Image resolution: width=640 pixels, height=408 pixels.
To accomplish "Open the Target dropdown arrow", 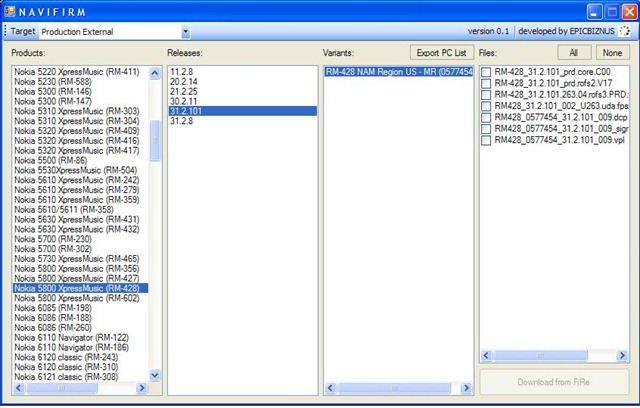I will [186, 31].
